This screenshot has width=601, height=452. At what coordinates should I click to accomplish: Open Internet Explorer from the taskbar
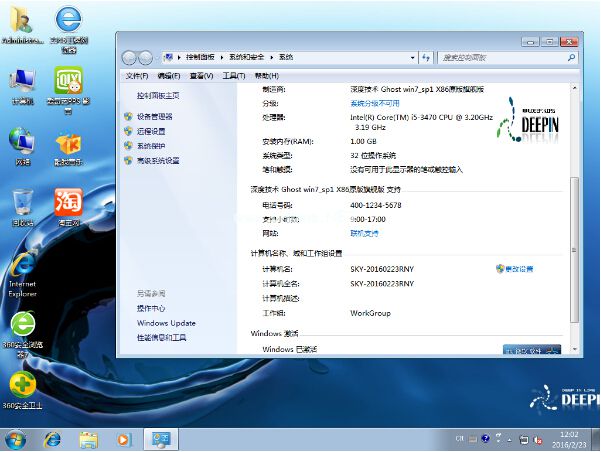[x=53, y=440]
